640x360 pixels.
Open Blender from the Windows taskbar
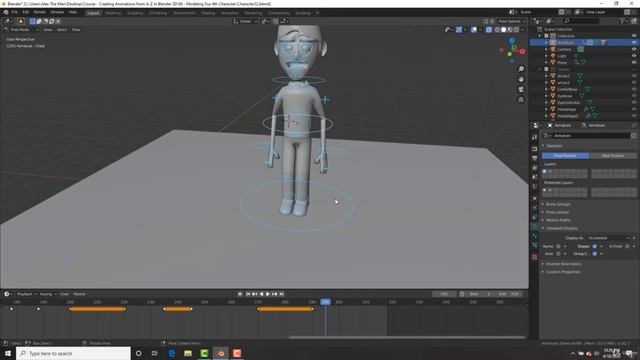tap(221, 353)
